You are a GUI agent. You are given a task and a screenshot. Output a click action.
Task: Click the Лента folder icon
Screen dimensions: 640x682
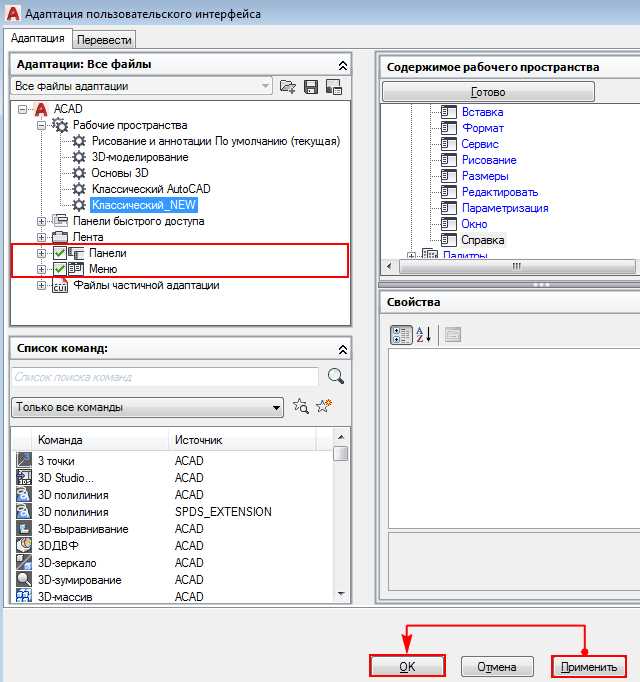[60, 237]
